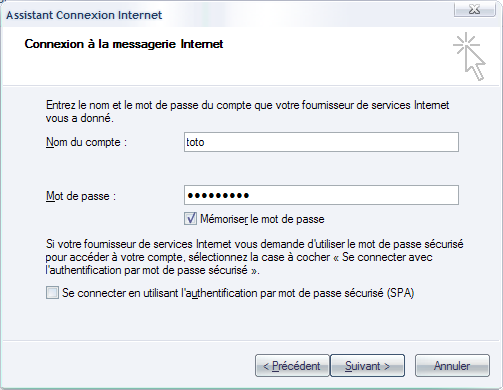Click the 'Mot de passe :' label

[81, 196]
